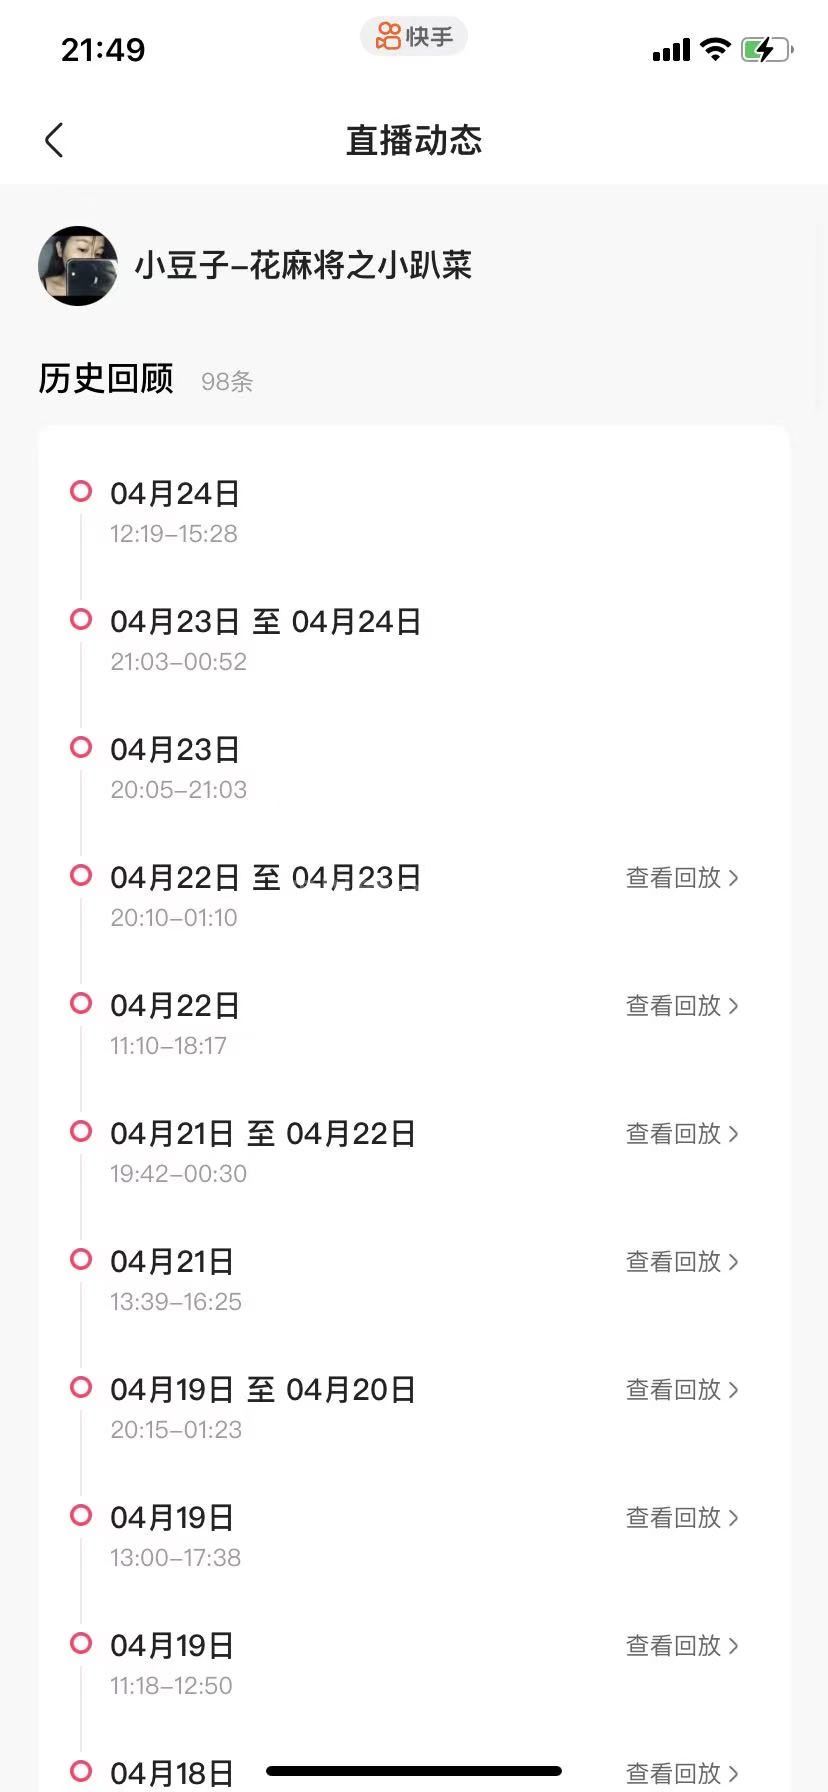Tap the back arrow icon

55,141
